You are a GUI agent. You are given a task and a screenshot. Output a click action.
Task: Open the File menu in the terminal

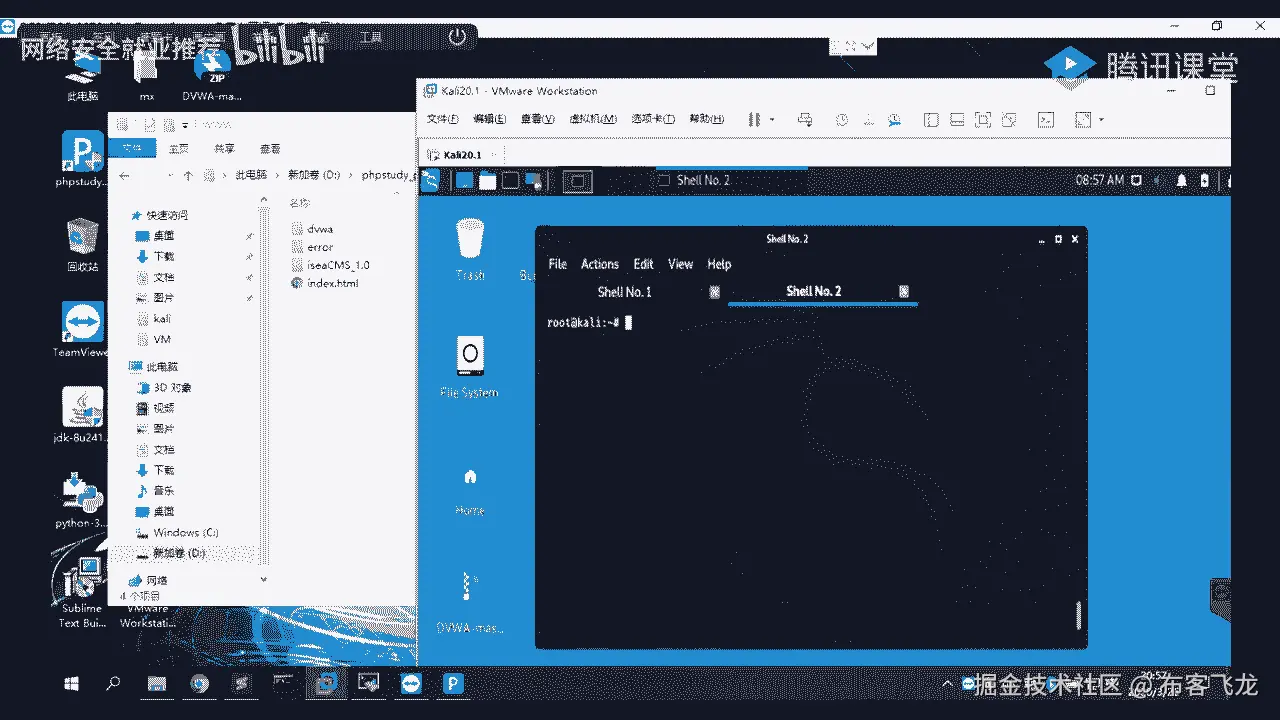coord(557,264)
